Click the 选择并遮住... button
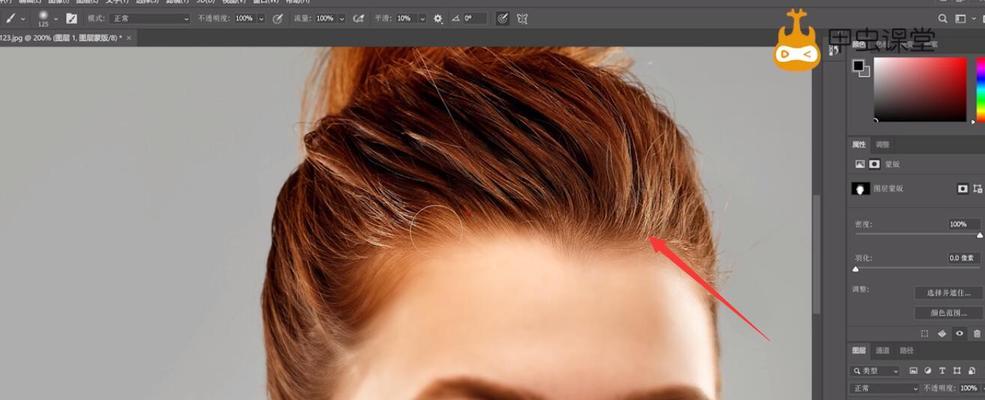985x400 pixels. (948, 293)
